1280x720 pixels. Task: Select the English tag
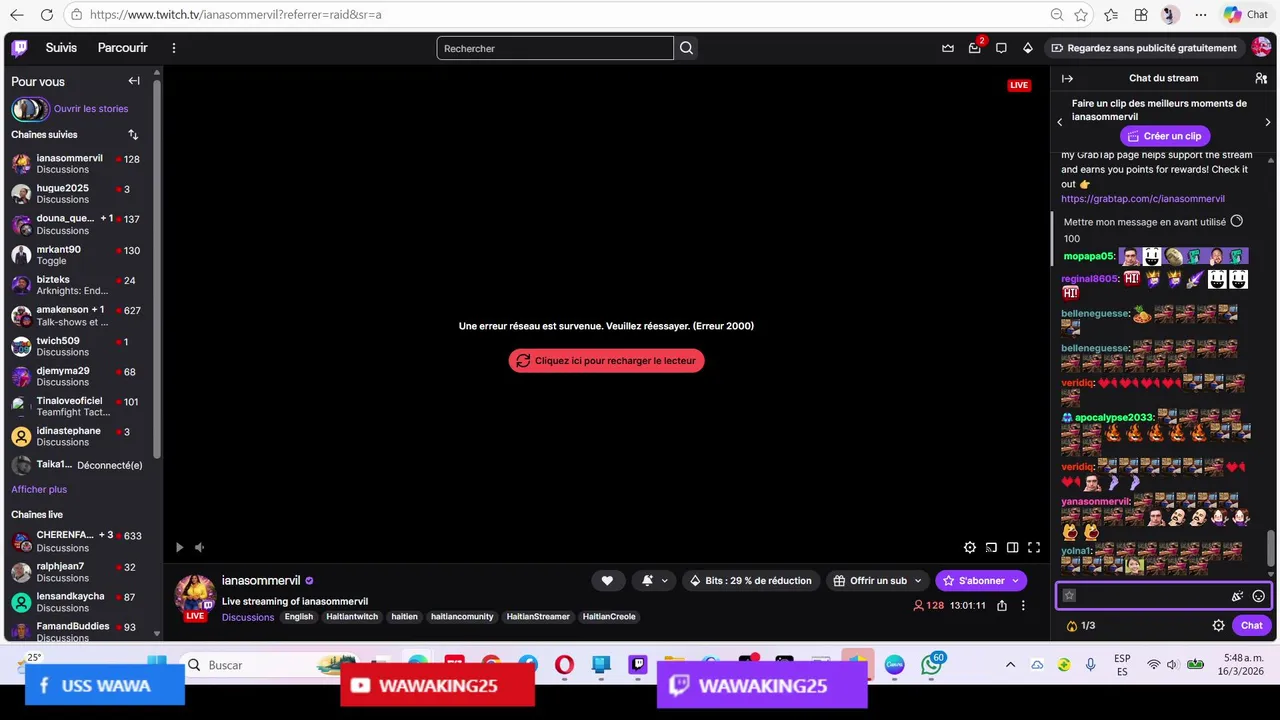pos(298,617)
